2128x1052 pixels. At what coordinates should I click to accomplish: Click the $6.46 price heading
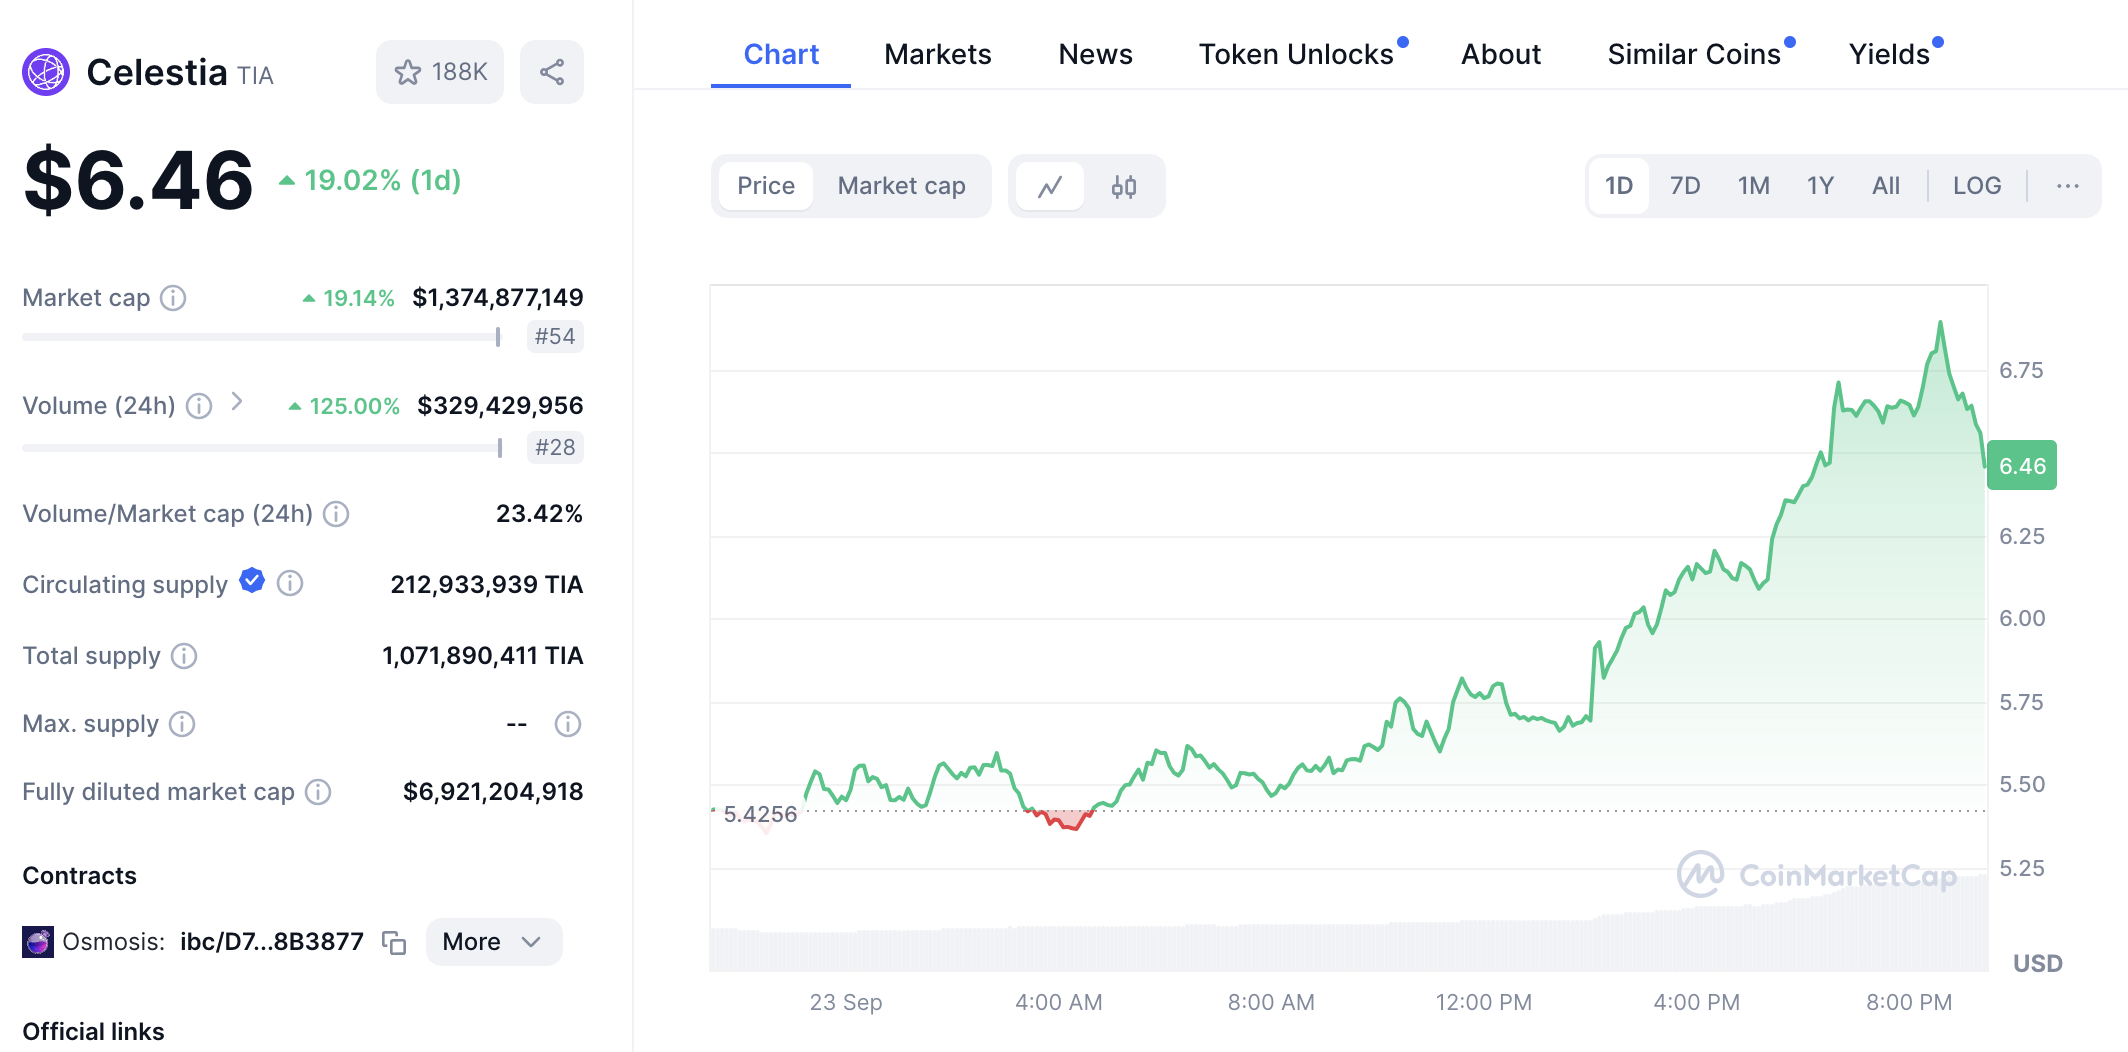139,181
